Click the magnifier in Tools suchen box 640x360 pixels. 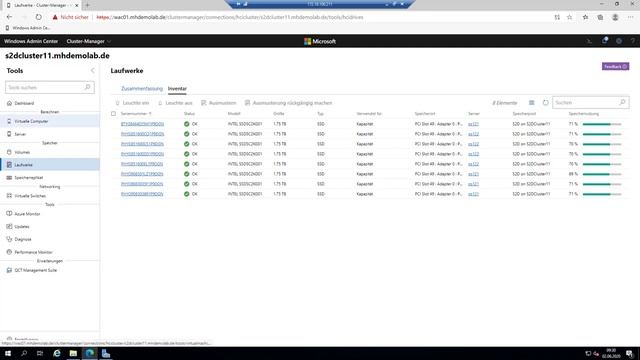point(87,87)
